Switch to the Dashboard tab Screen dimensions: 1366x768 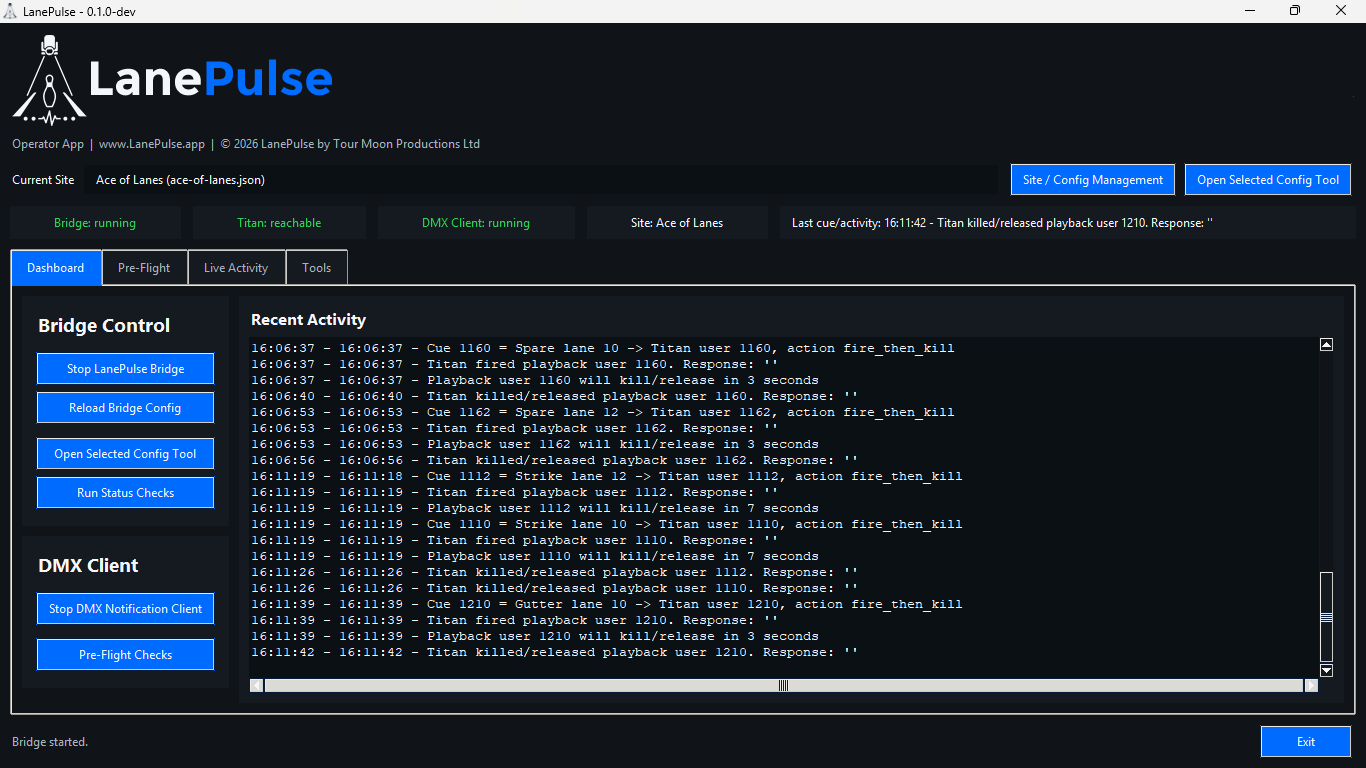[x=56, y=268]
